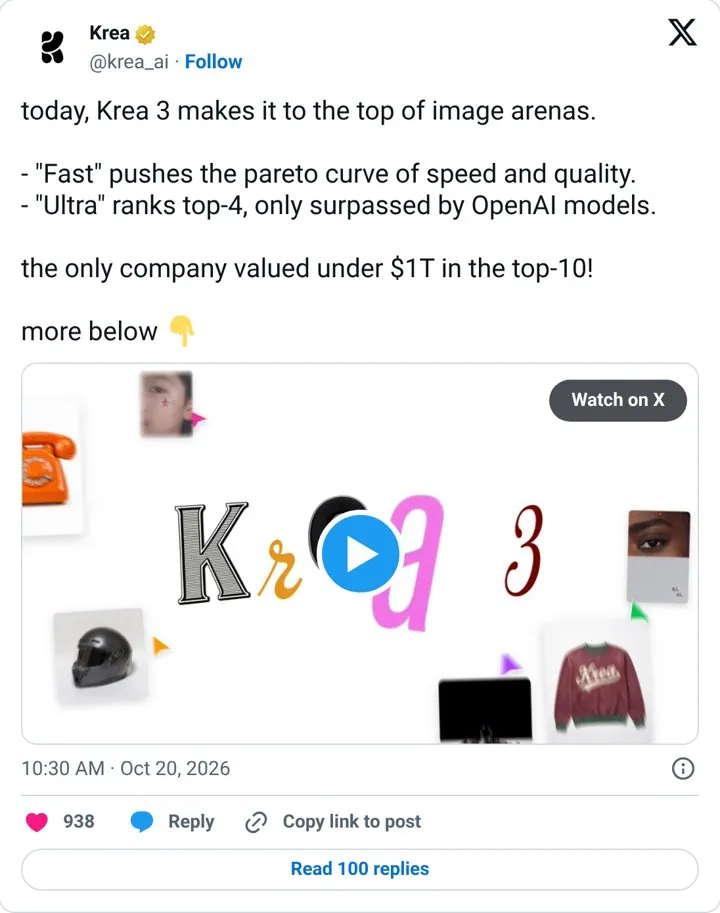Click the Watch on X button
Image resolution: width=720 pixels, height=913 pixels.
[x=618, y=400]
